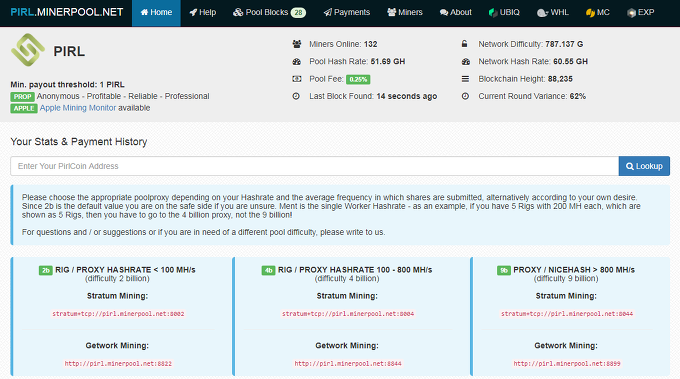Click the Pool Fee money icon
The height and width of the screenshot is (379, 680).
pyautogui.click(x=297, y=79)
